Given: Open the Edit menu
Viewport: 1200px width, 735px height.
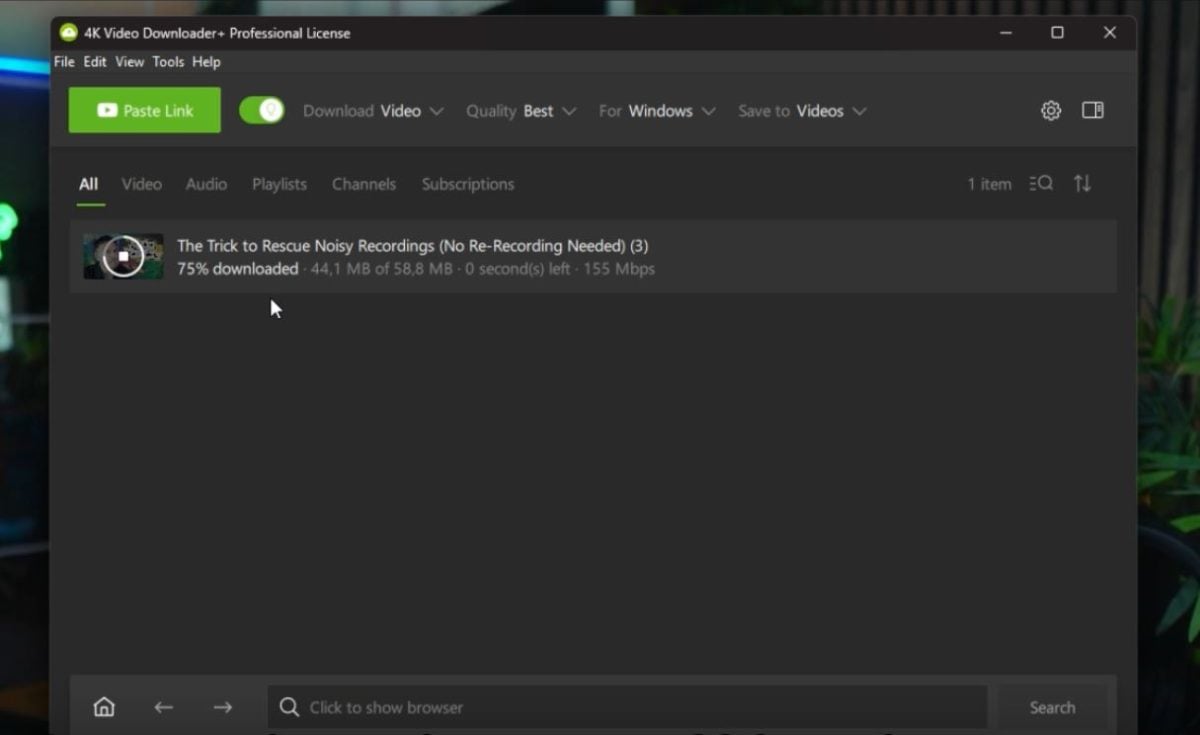Looking at the screenshot, I should point(95,62).
